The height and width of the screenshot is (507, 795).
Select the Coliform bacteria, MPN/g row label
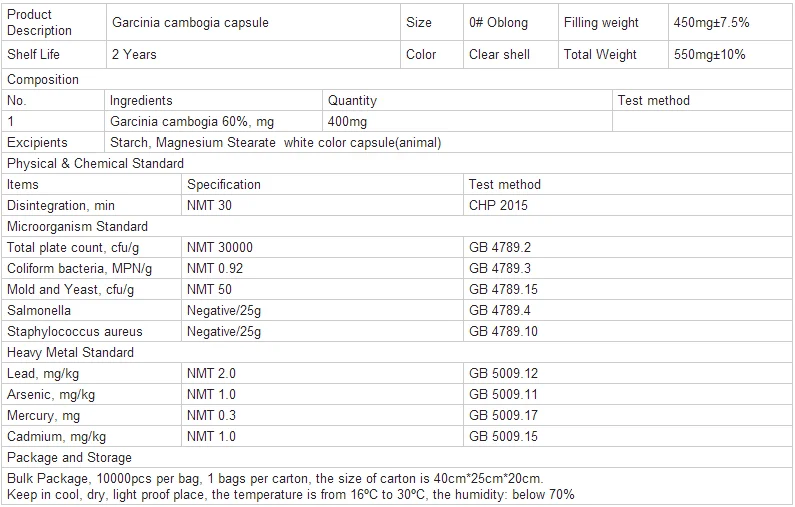tap(79, 269)
